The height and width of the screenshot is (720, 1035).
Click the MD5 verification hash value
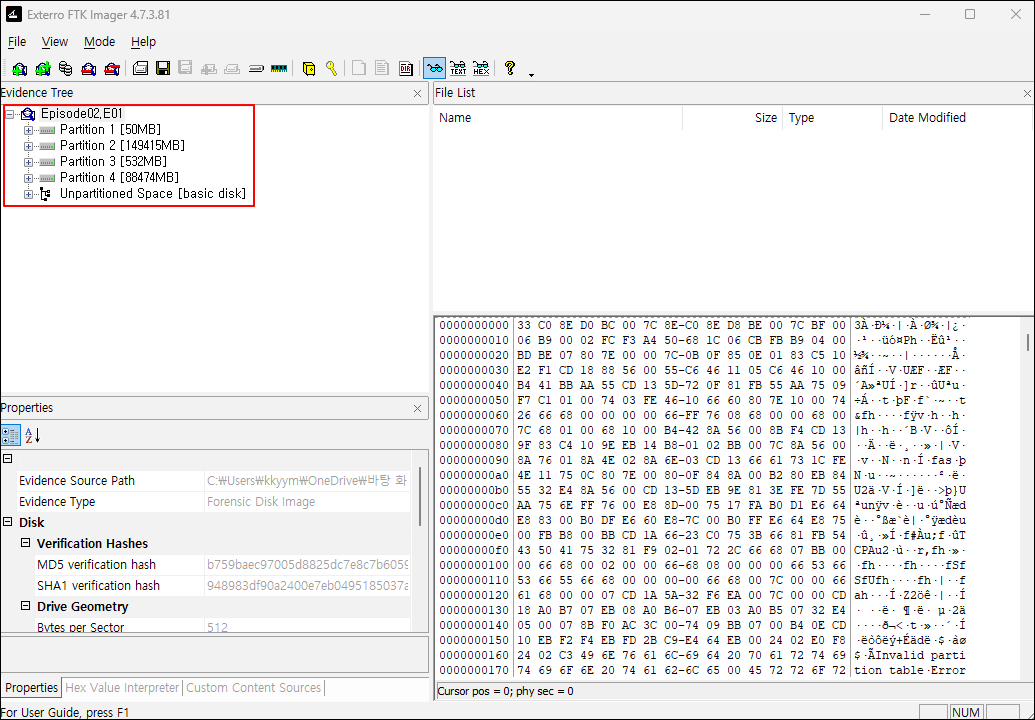tap(307, 564)
